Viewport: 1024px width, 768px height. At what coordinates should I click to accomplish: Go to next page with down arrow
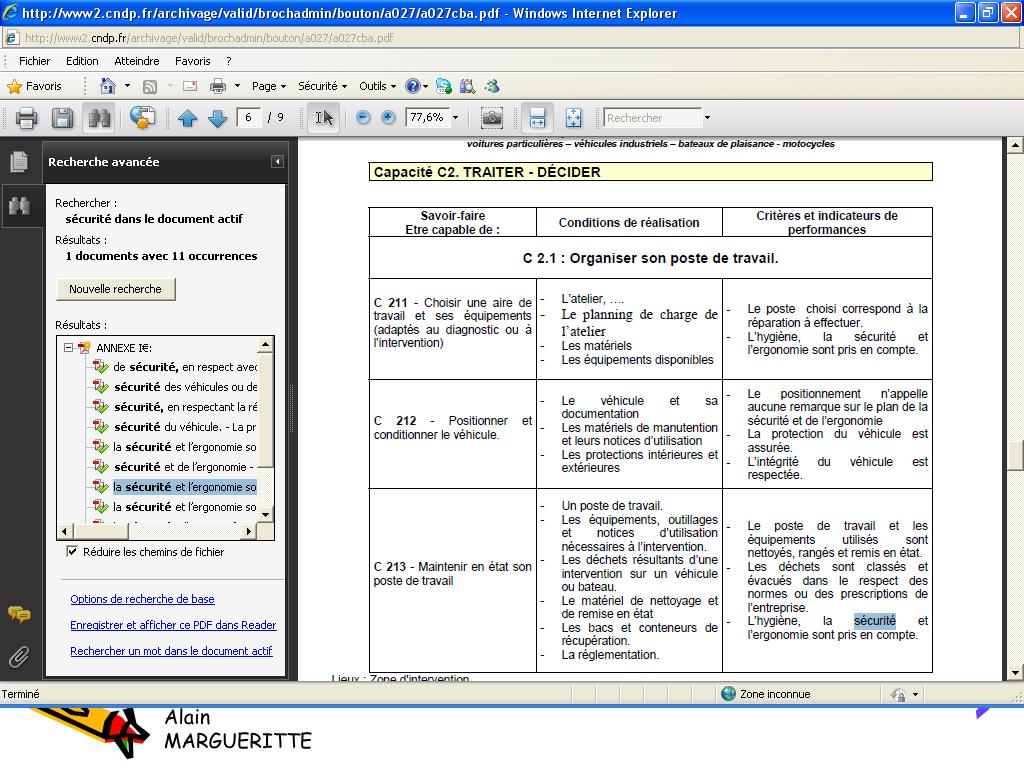point(217,118)
